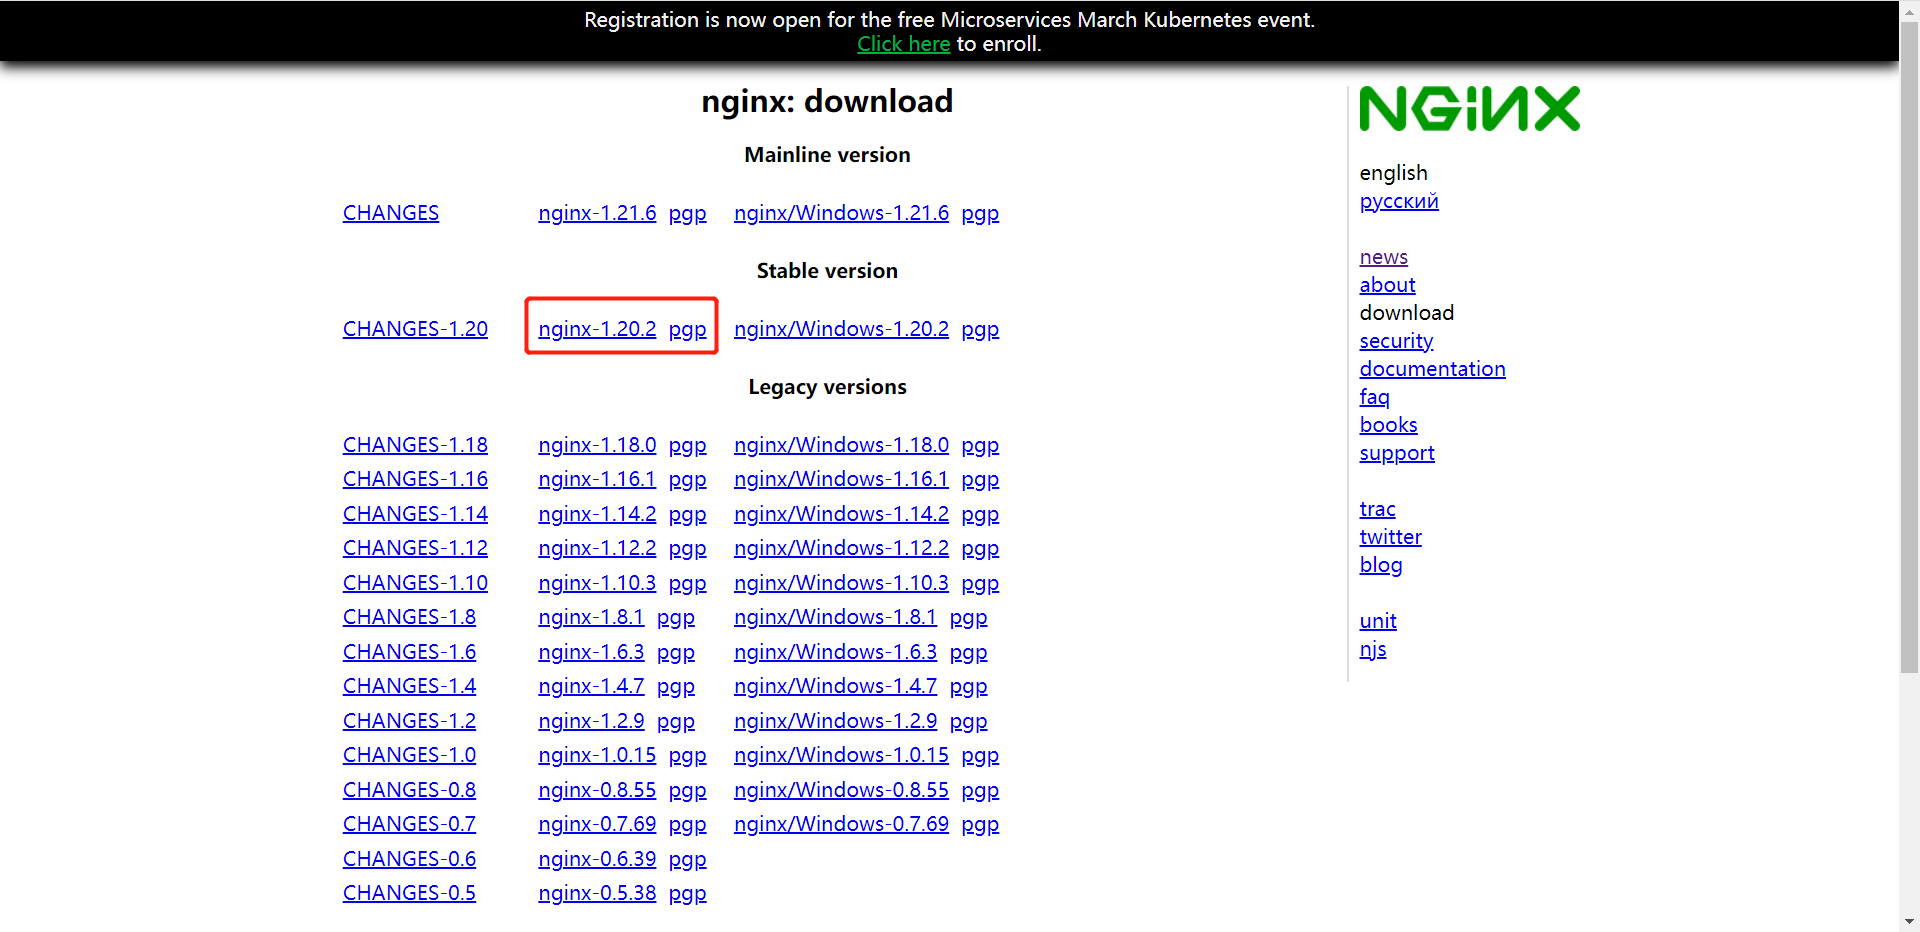Open CHANGES-1.16 link
Viewport: 1920px width, 932px height.
coord(415,479)
